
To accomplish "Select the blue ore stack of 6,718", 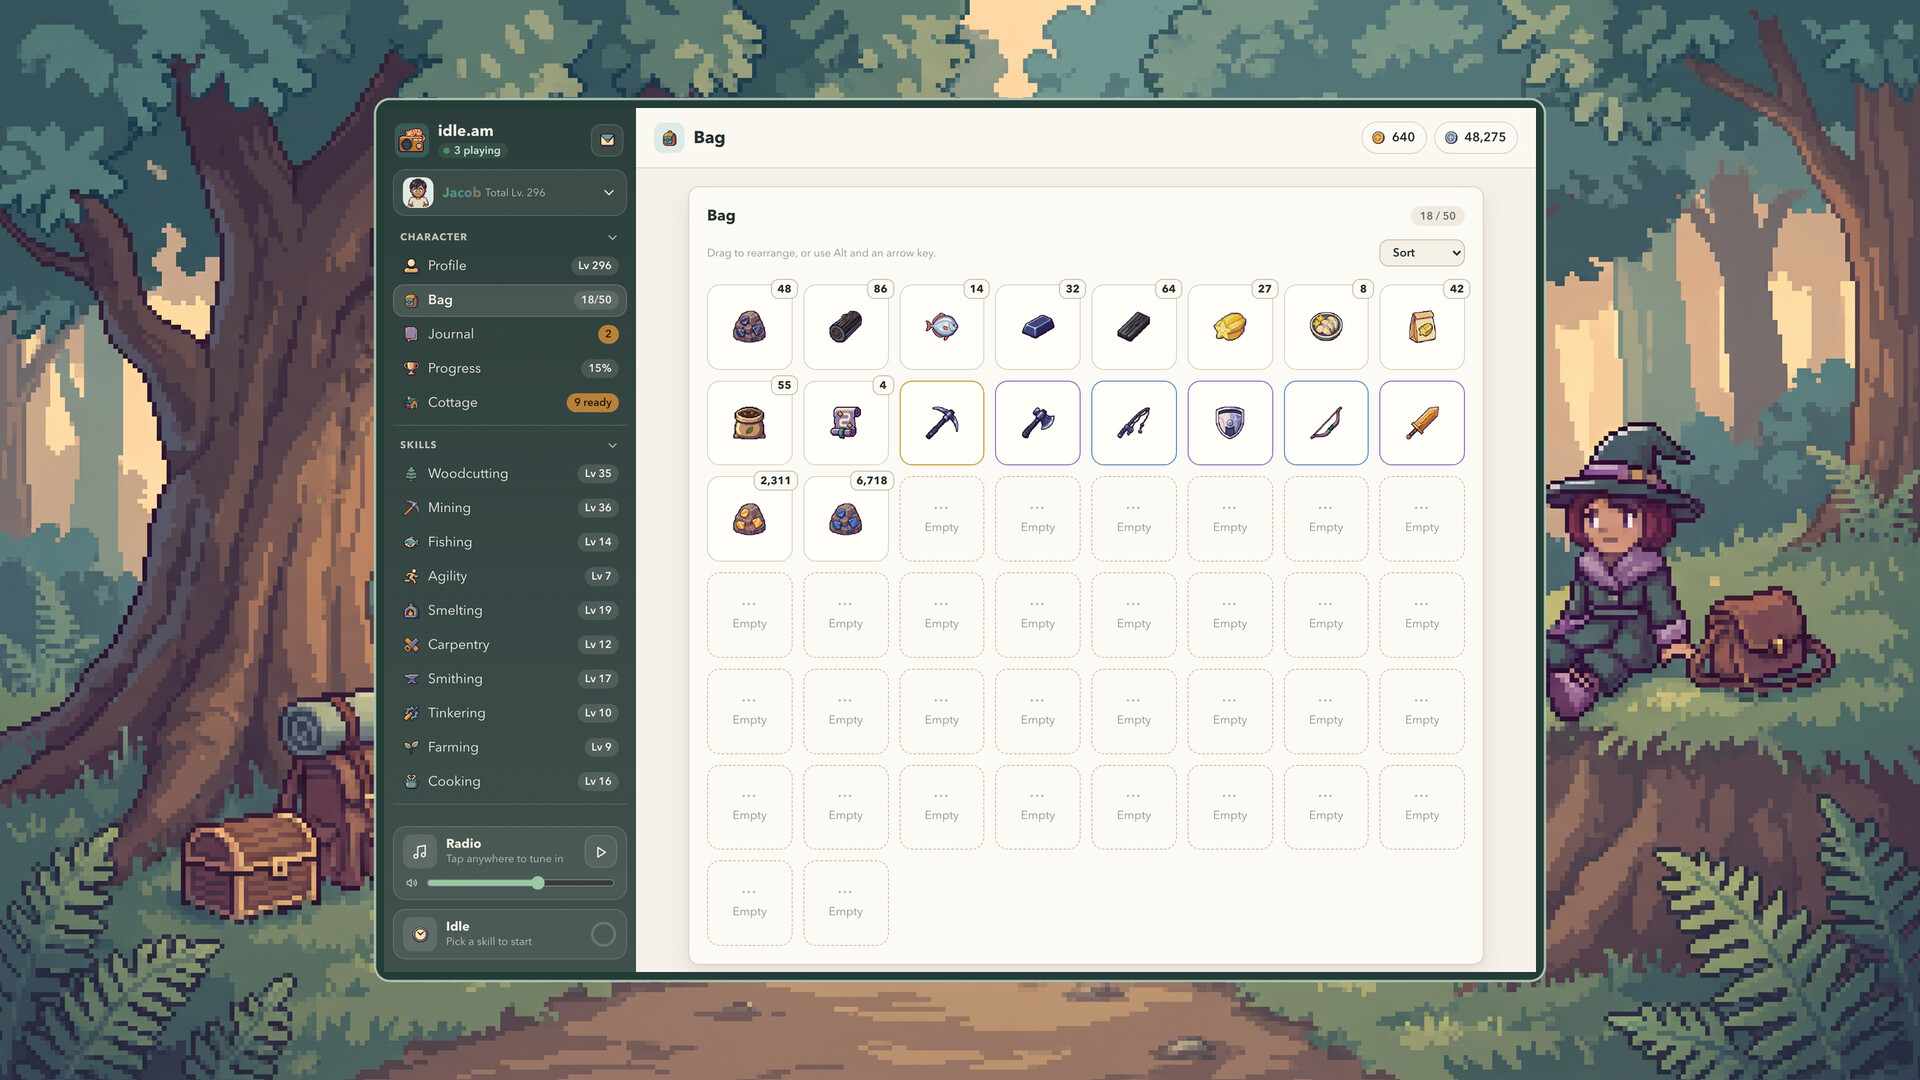I will [845, 519].
